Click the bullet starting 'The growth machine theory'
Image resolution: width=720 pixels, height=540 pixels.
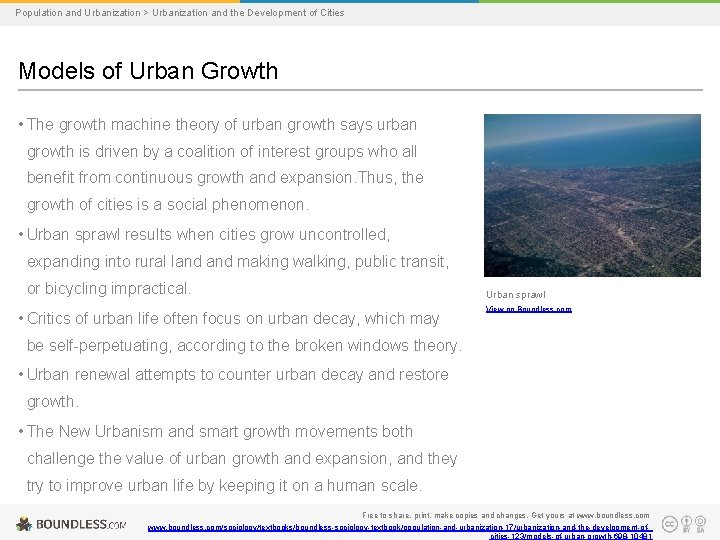221,164
